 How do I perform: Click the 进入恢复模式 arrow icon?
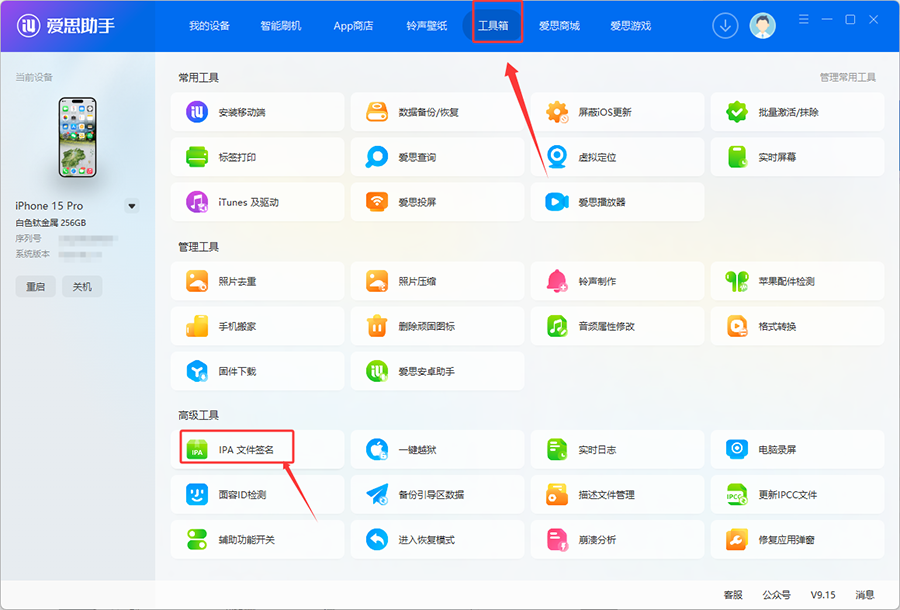coord(377,539)
